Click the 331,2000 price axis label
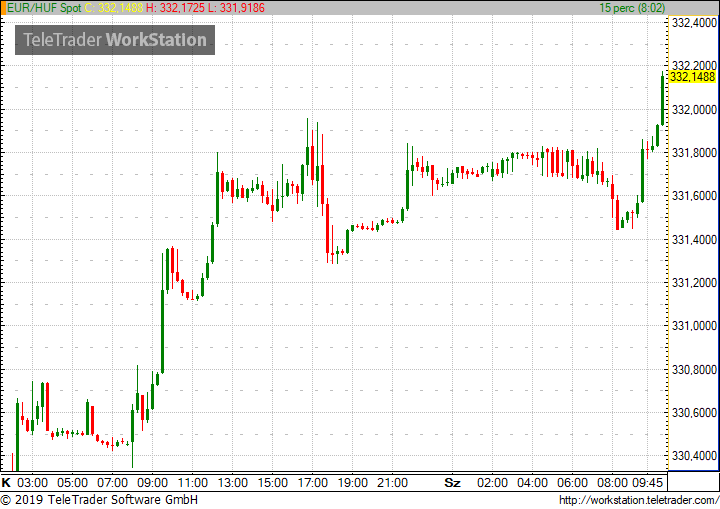Screen dimensions: 720x509 click(694, 283)
